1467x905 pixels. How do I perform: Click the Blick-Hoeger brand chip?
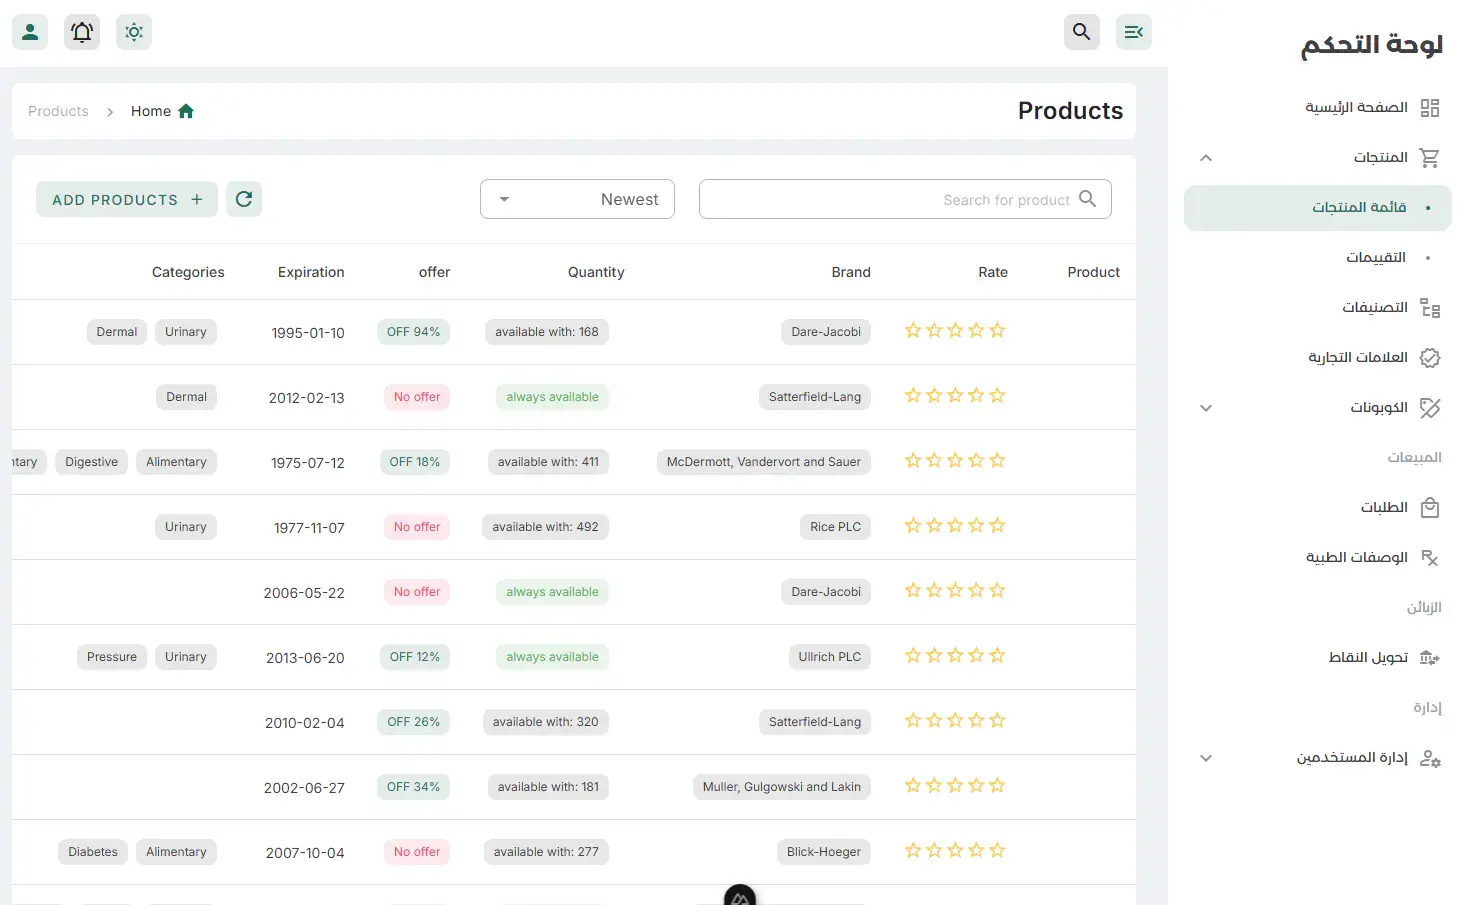(824, 852)
